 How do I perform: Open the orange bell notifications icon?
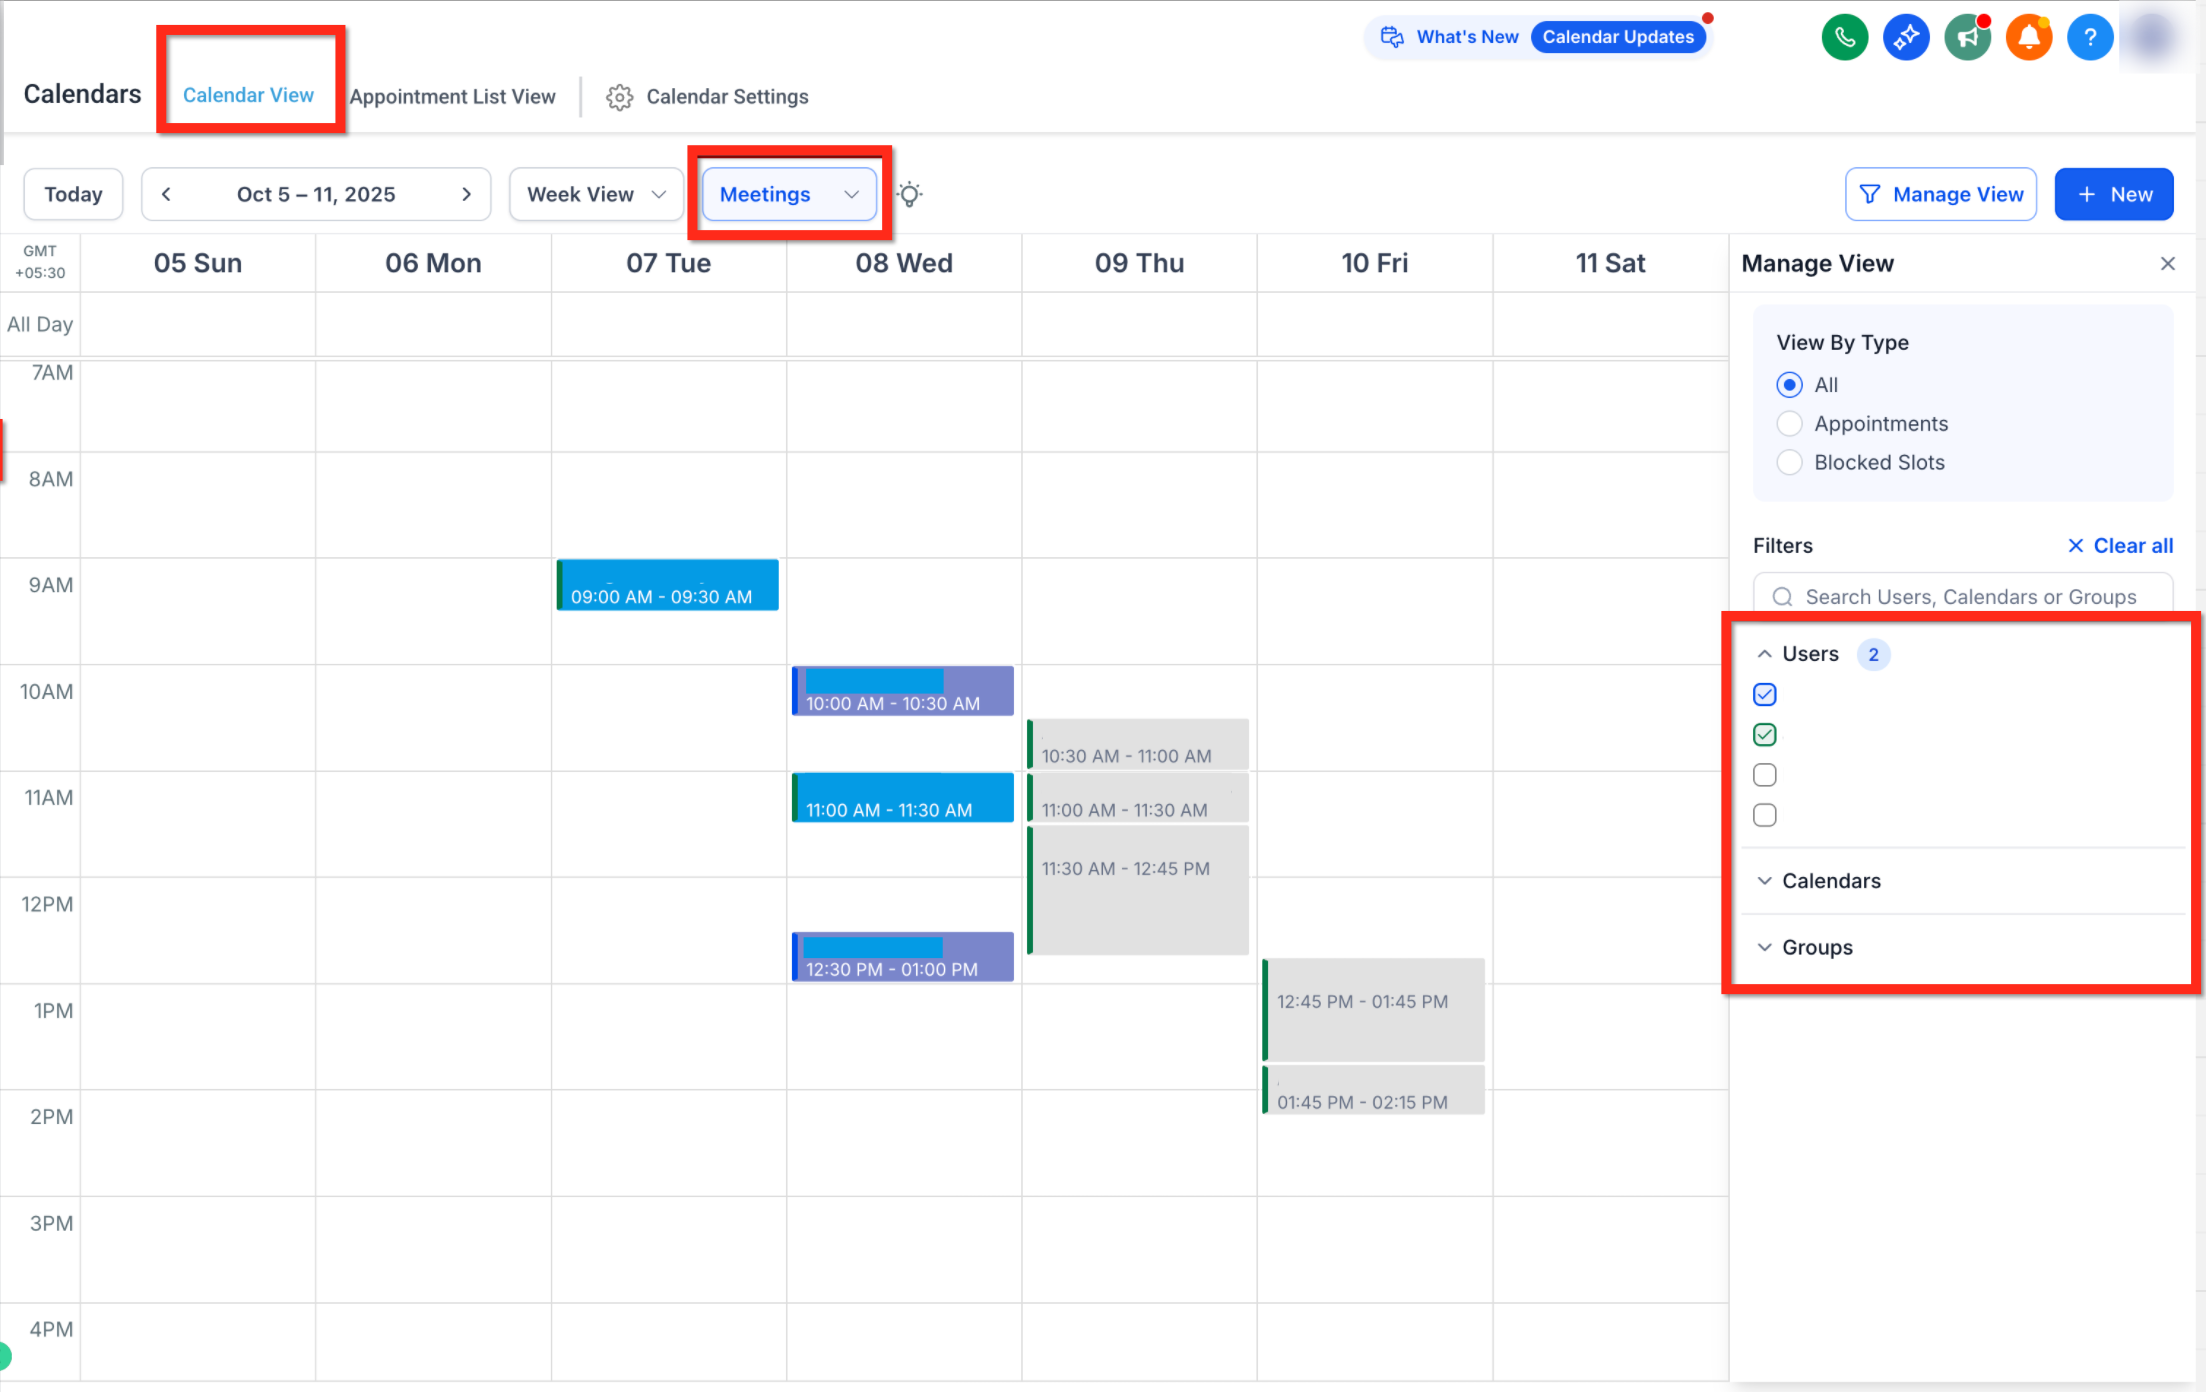coord(2029,38)
